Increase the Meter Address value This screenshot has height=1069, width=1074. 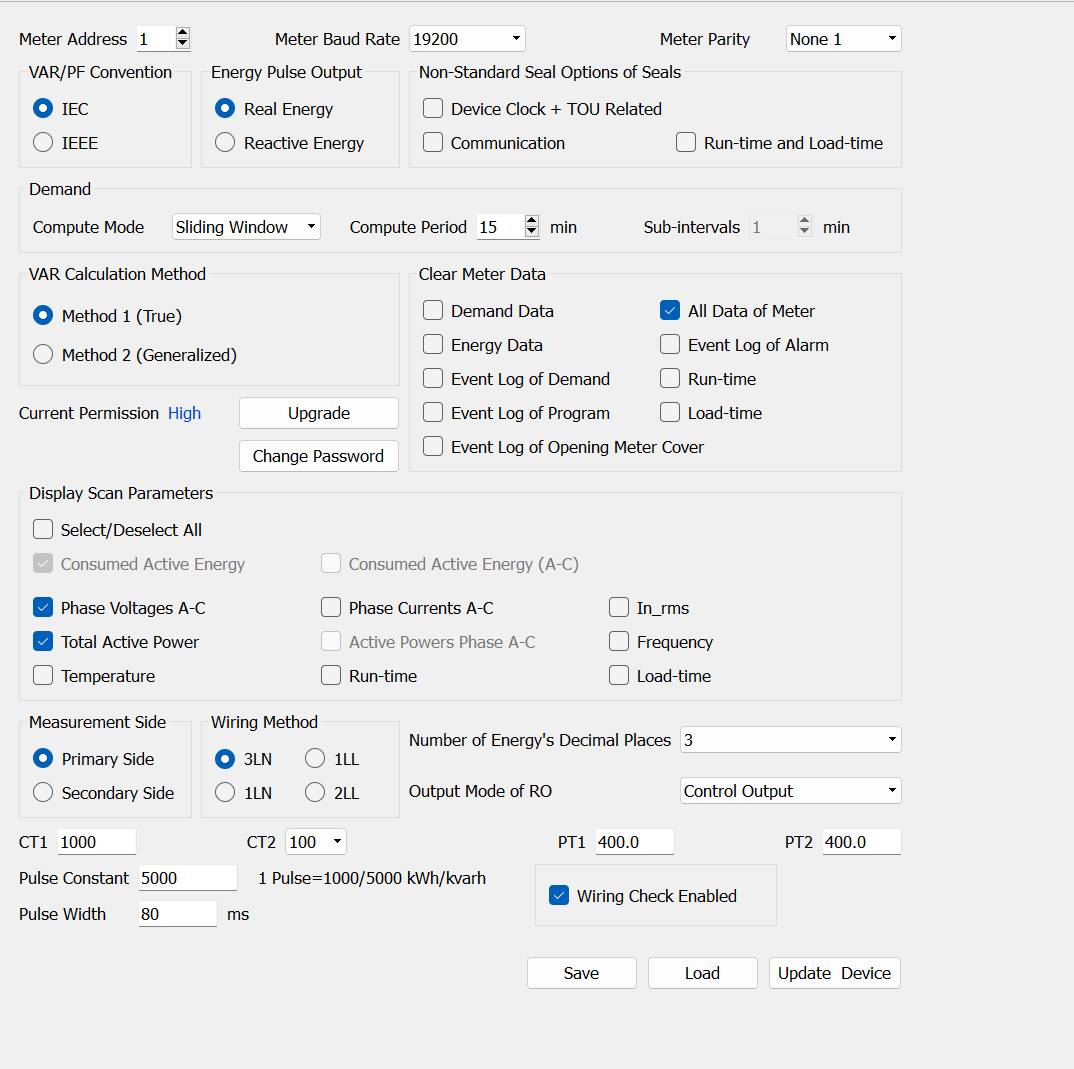click(183, 33)
